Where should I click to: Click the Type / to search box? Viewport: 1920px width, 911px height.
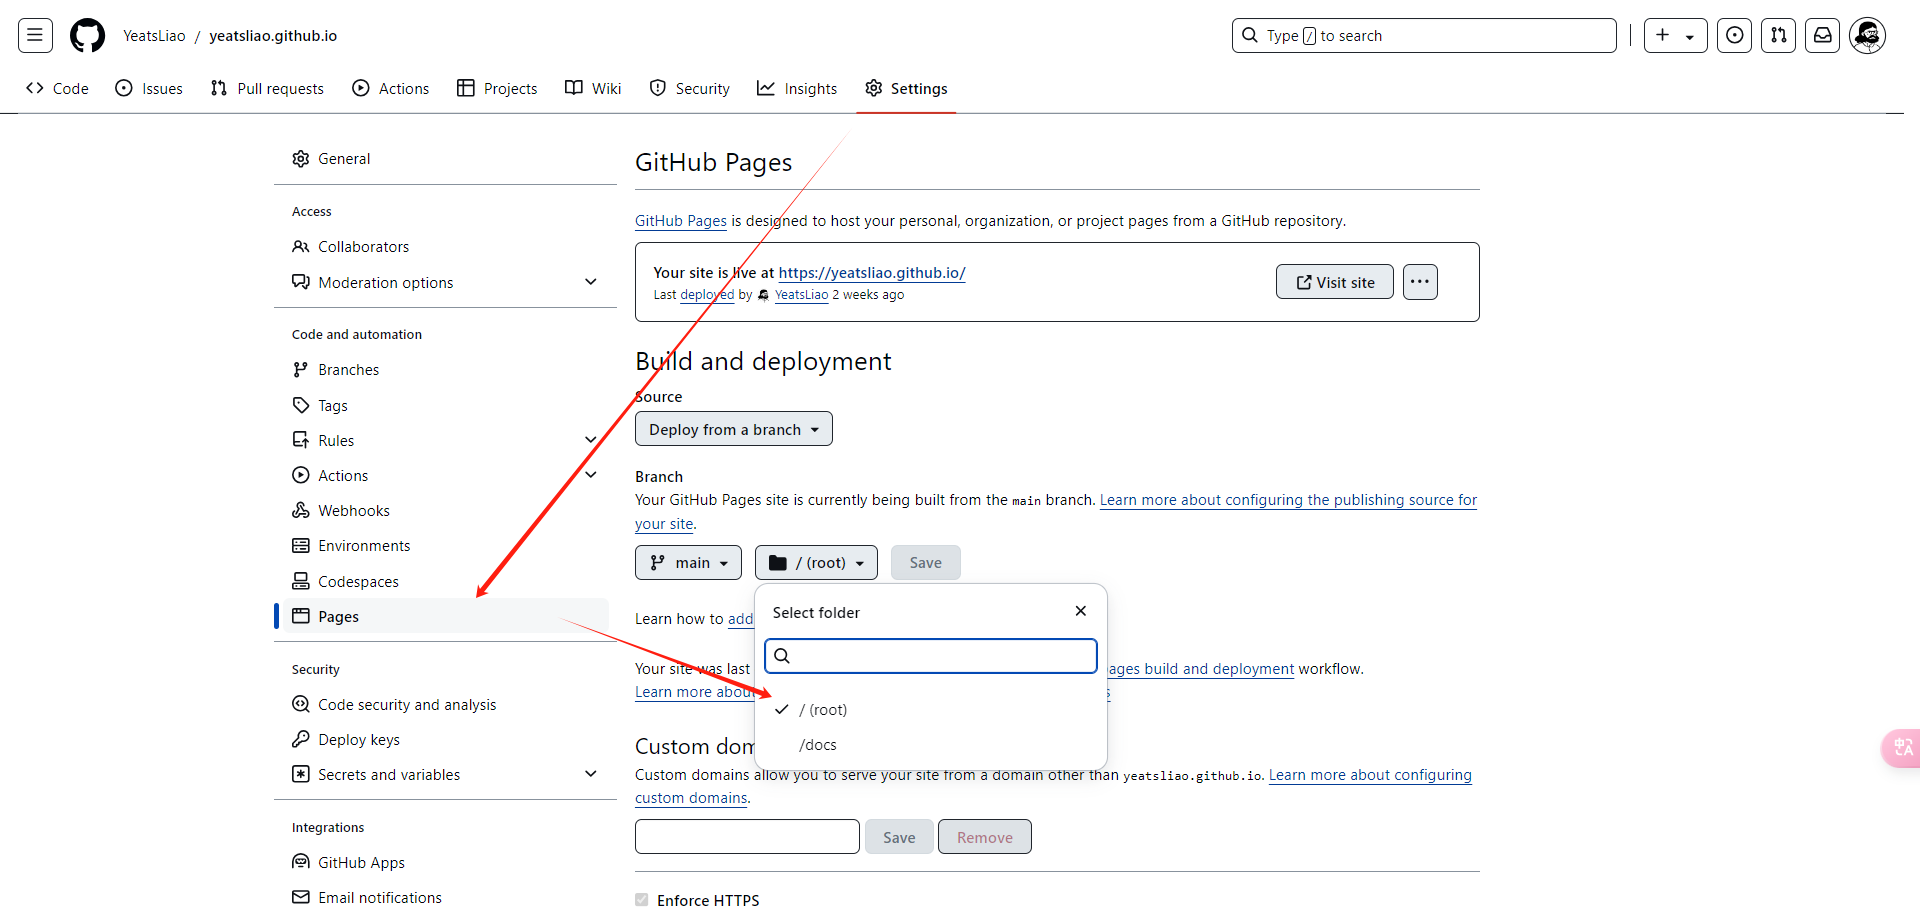coord(1424,36)
